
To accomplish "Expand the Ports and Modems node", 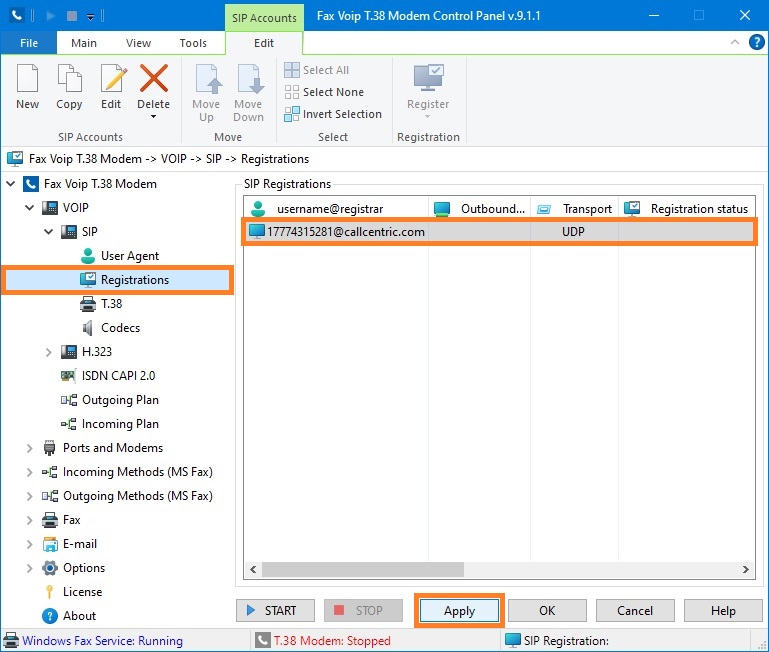I will (29, 448).
